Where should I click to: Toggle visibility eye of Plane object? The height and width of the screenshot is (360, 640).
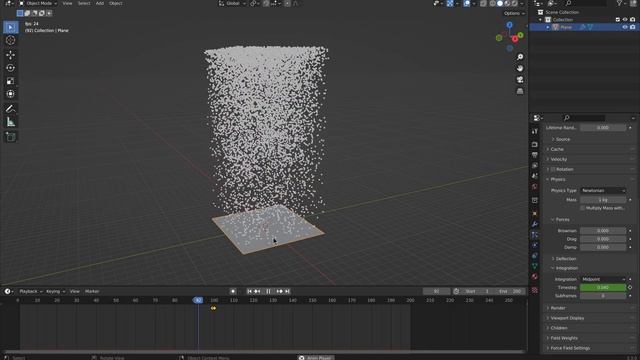tap(625, 27)
